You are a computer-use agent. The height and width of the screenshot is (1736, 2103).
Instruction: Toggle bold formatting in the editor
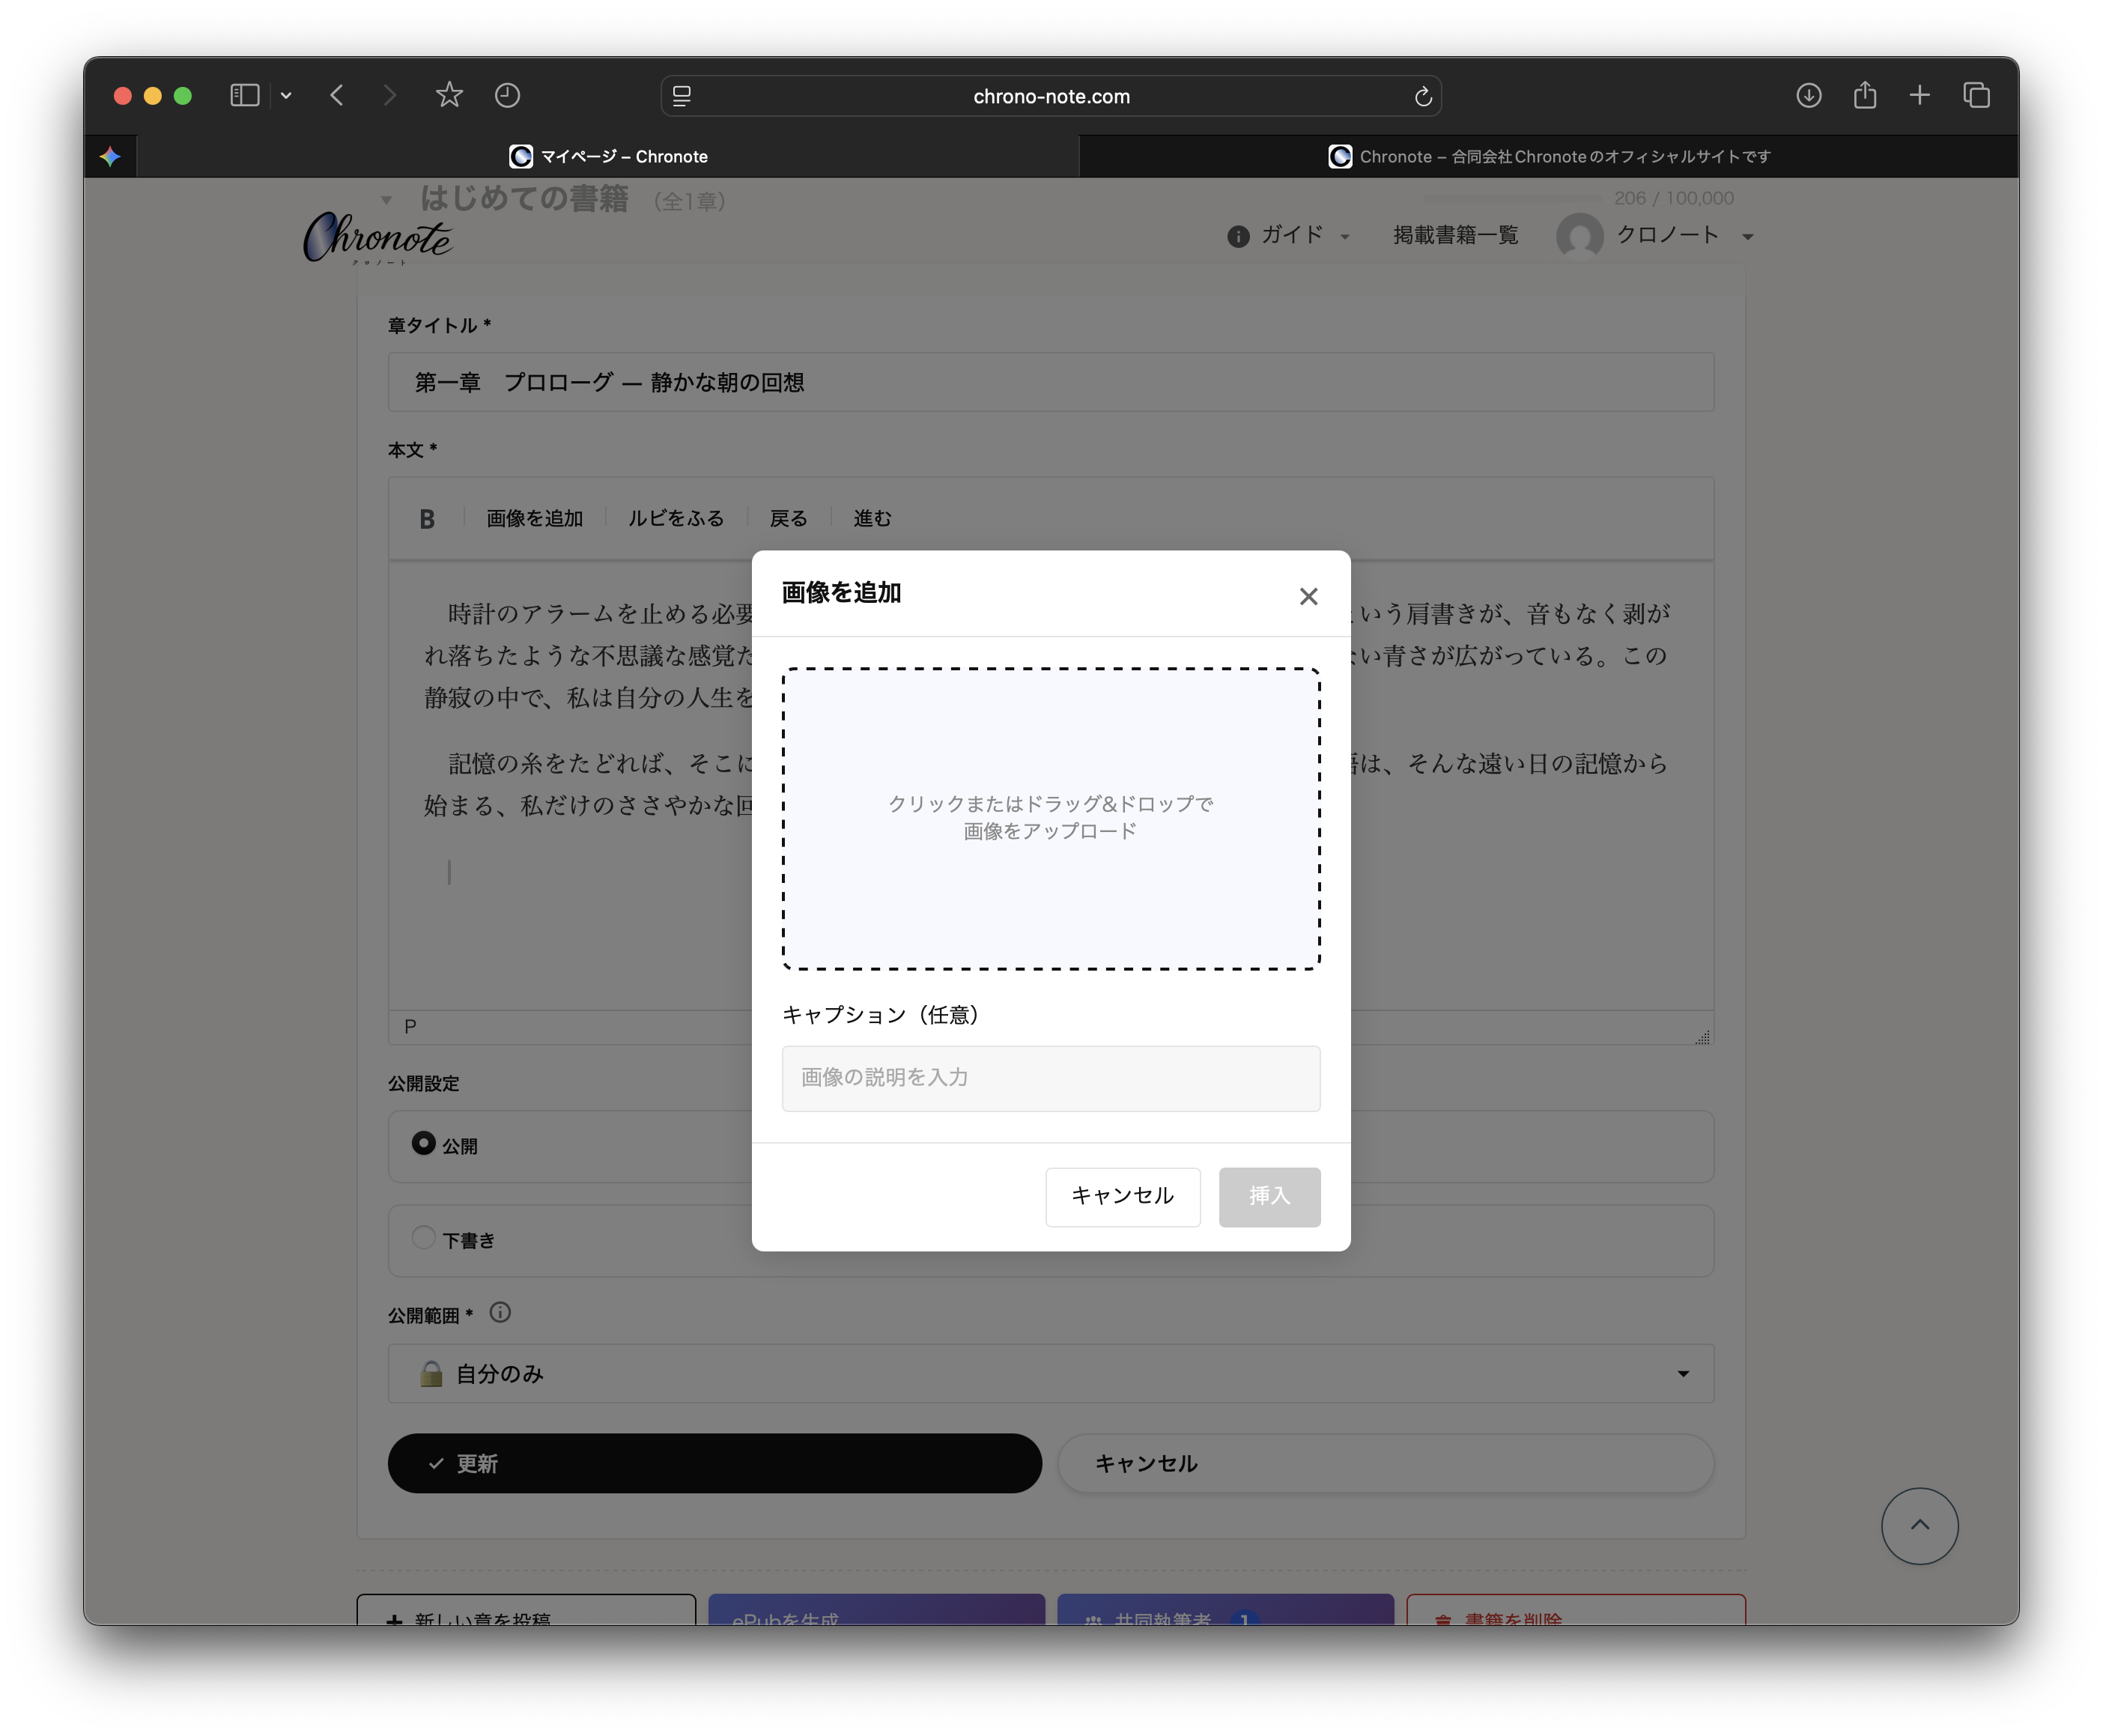pos(426,518)
